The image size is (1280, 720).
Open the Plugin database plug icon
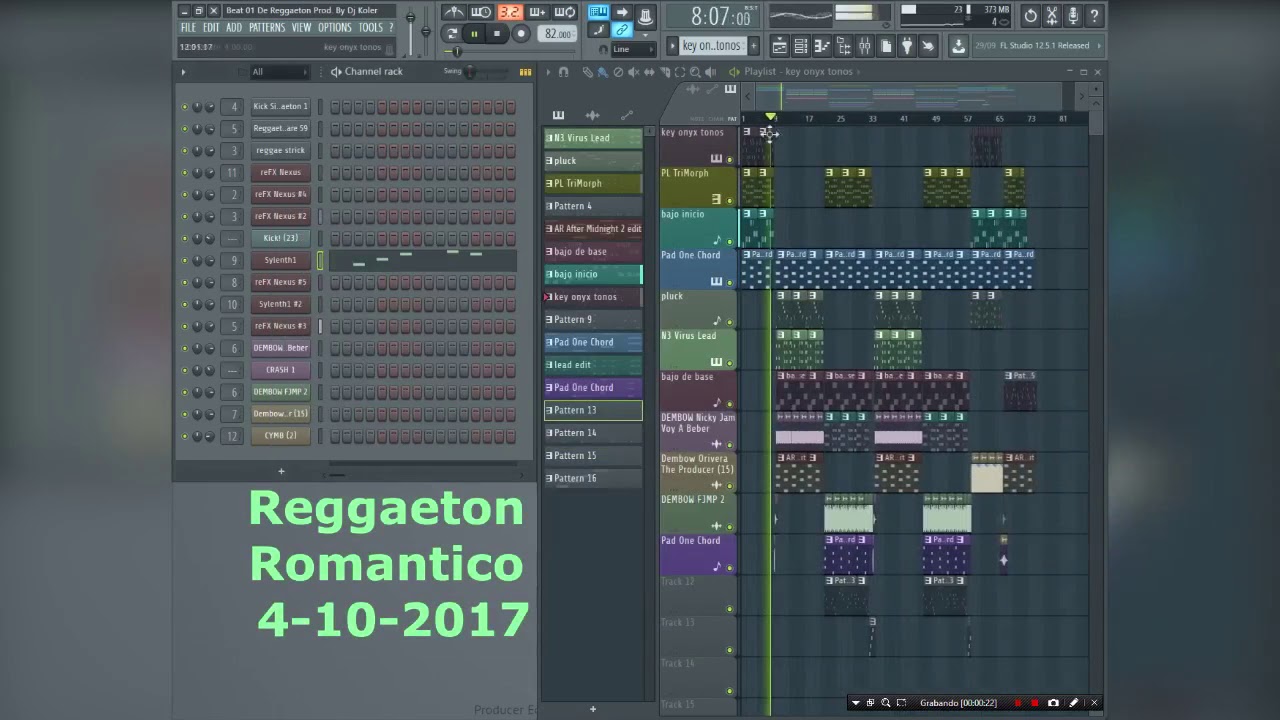pyautogui.click(x=907, y=46)
